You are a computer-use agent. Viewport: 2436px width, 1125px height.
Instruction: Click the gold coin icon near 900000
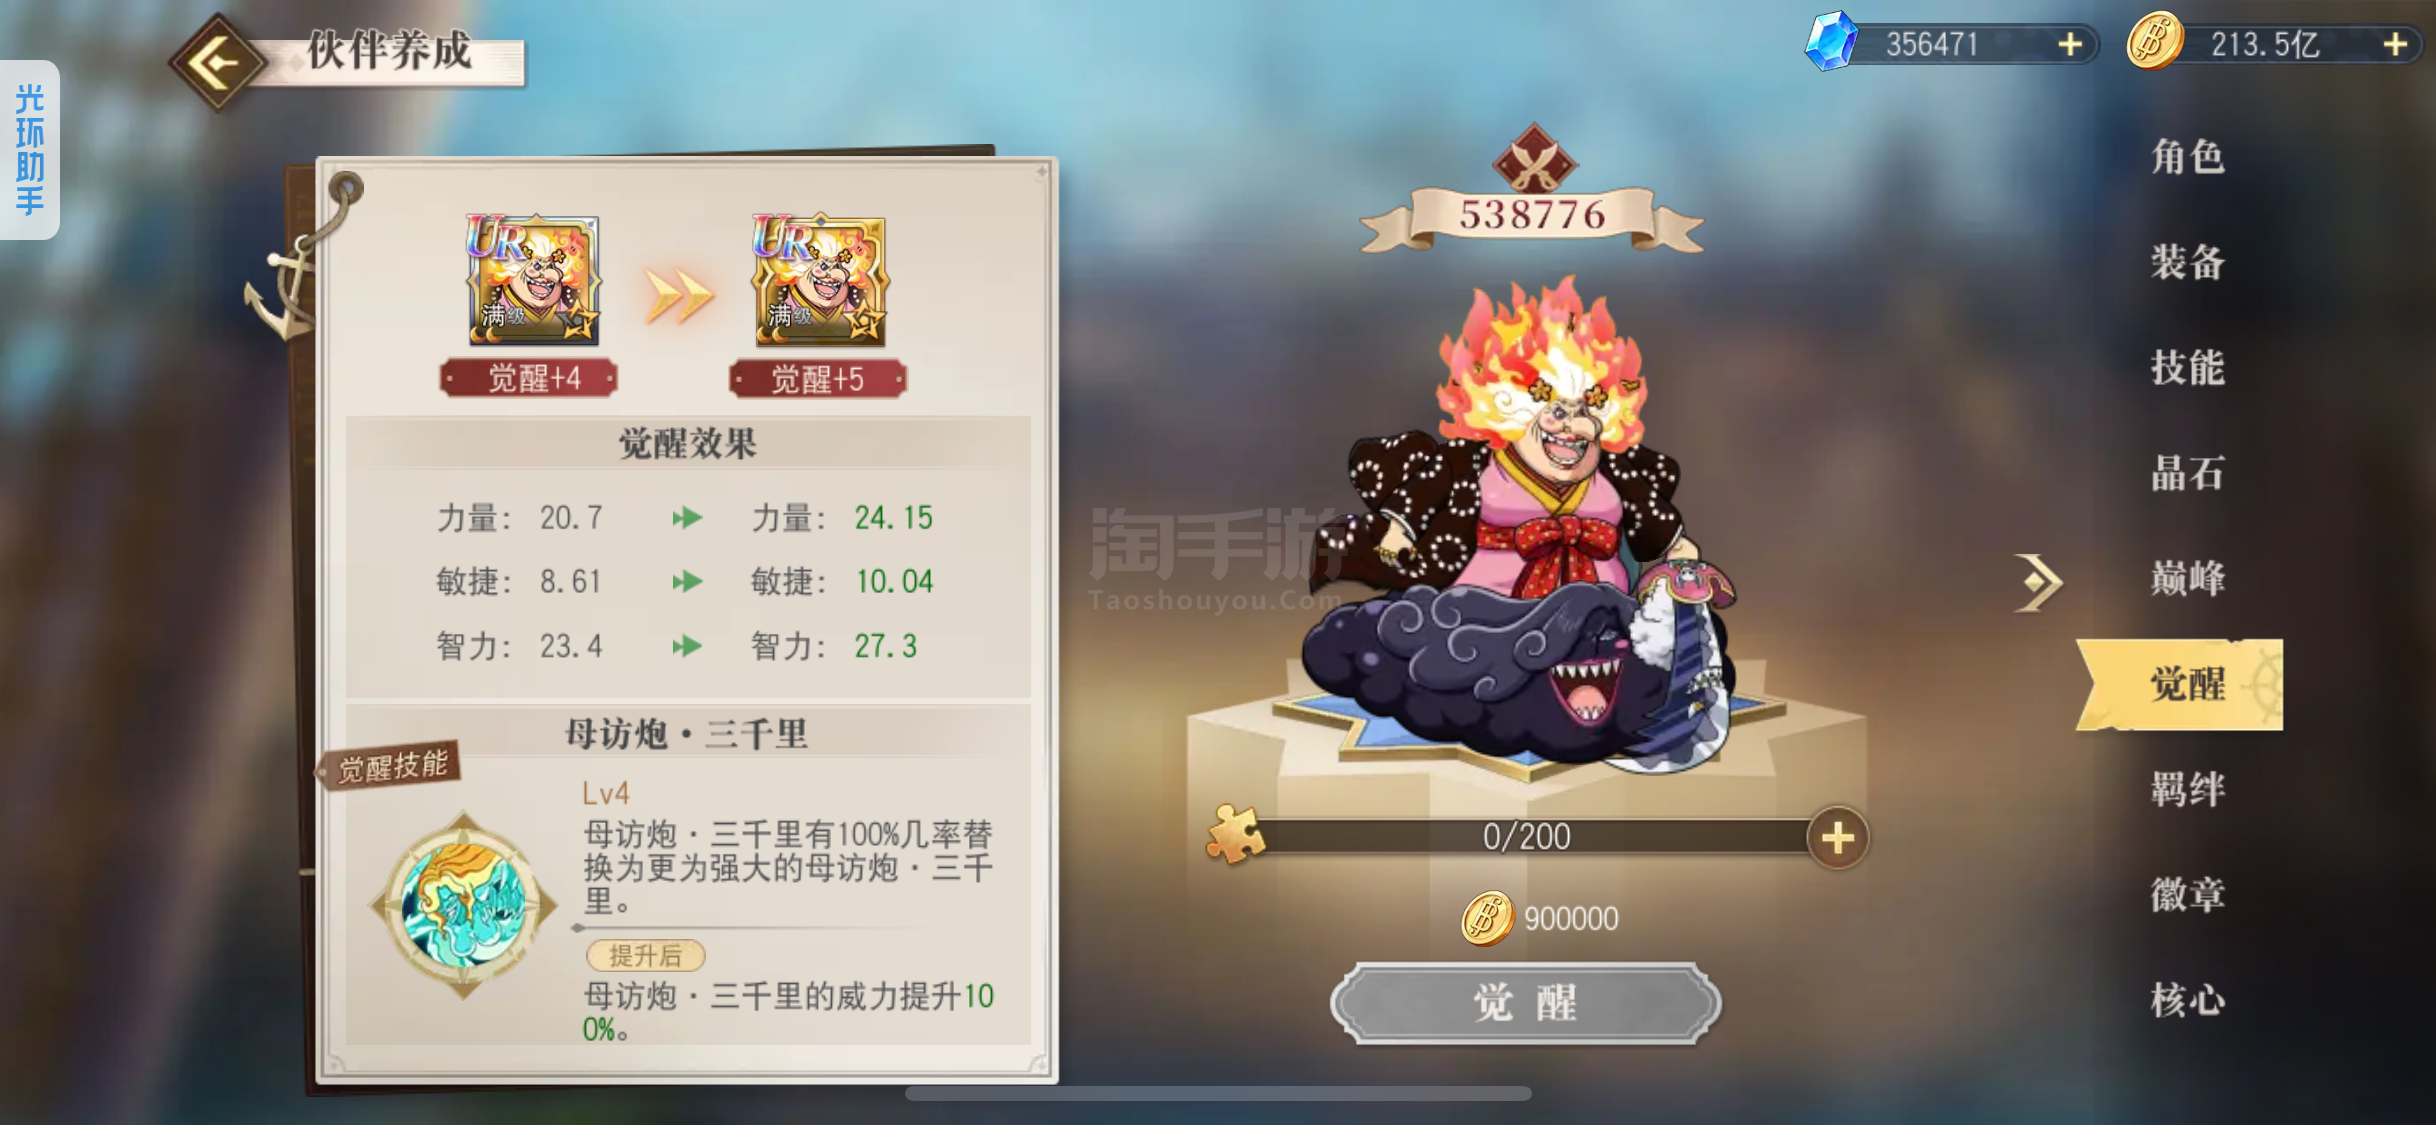tap(1487, 918)
